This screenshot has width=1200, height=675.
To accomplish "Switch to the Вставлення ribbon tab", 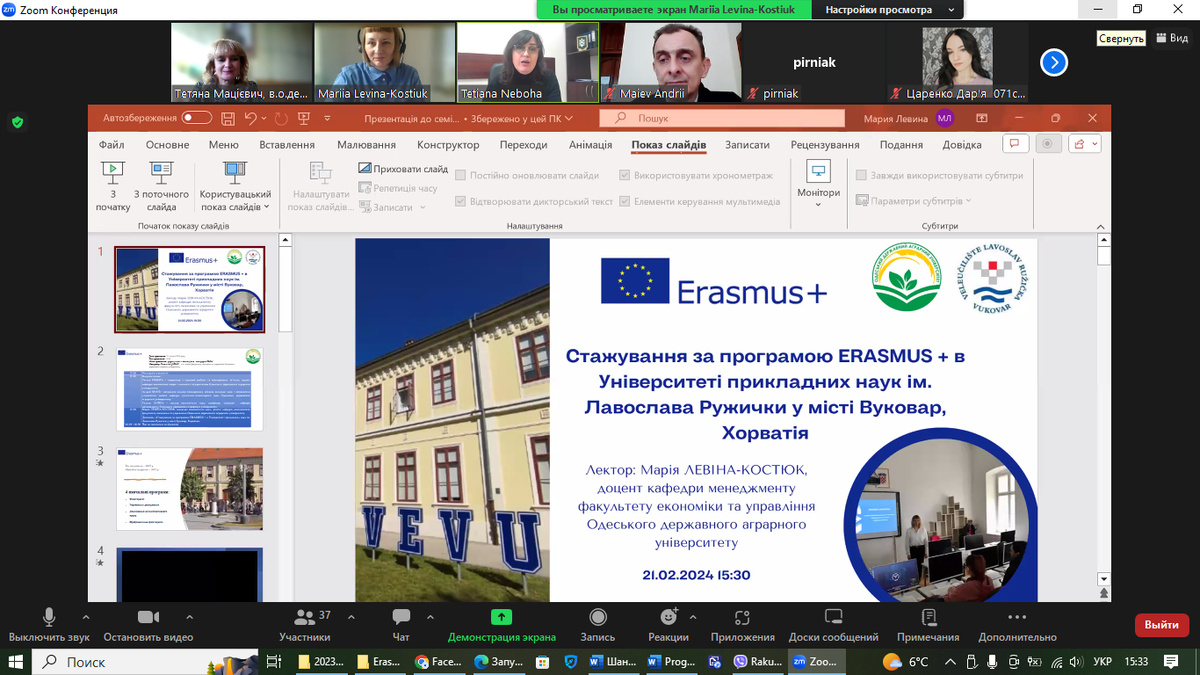I will [287, 145].
